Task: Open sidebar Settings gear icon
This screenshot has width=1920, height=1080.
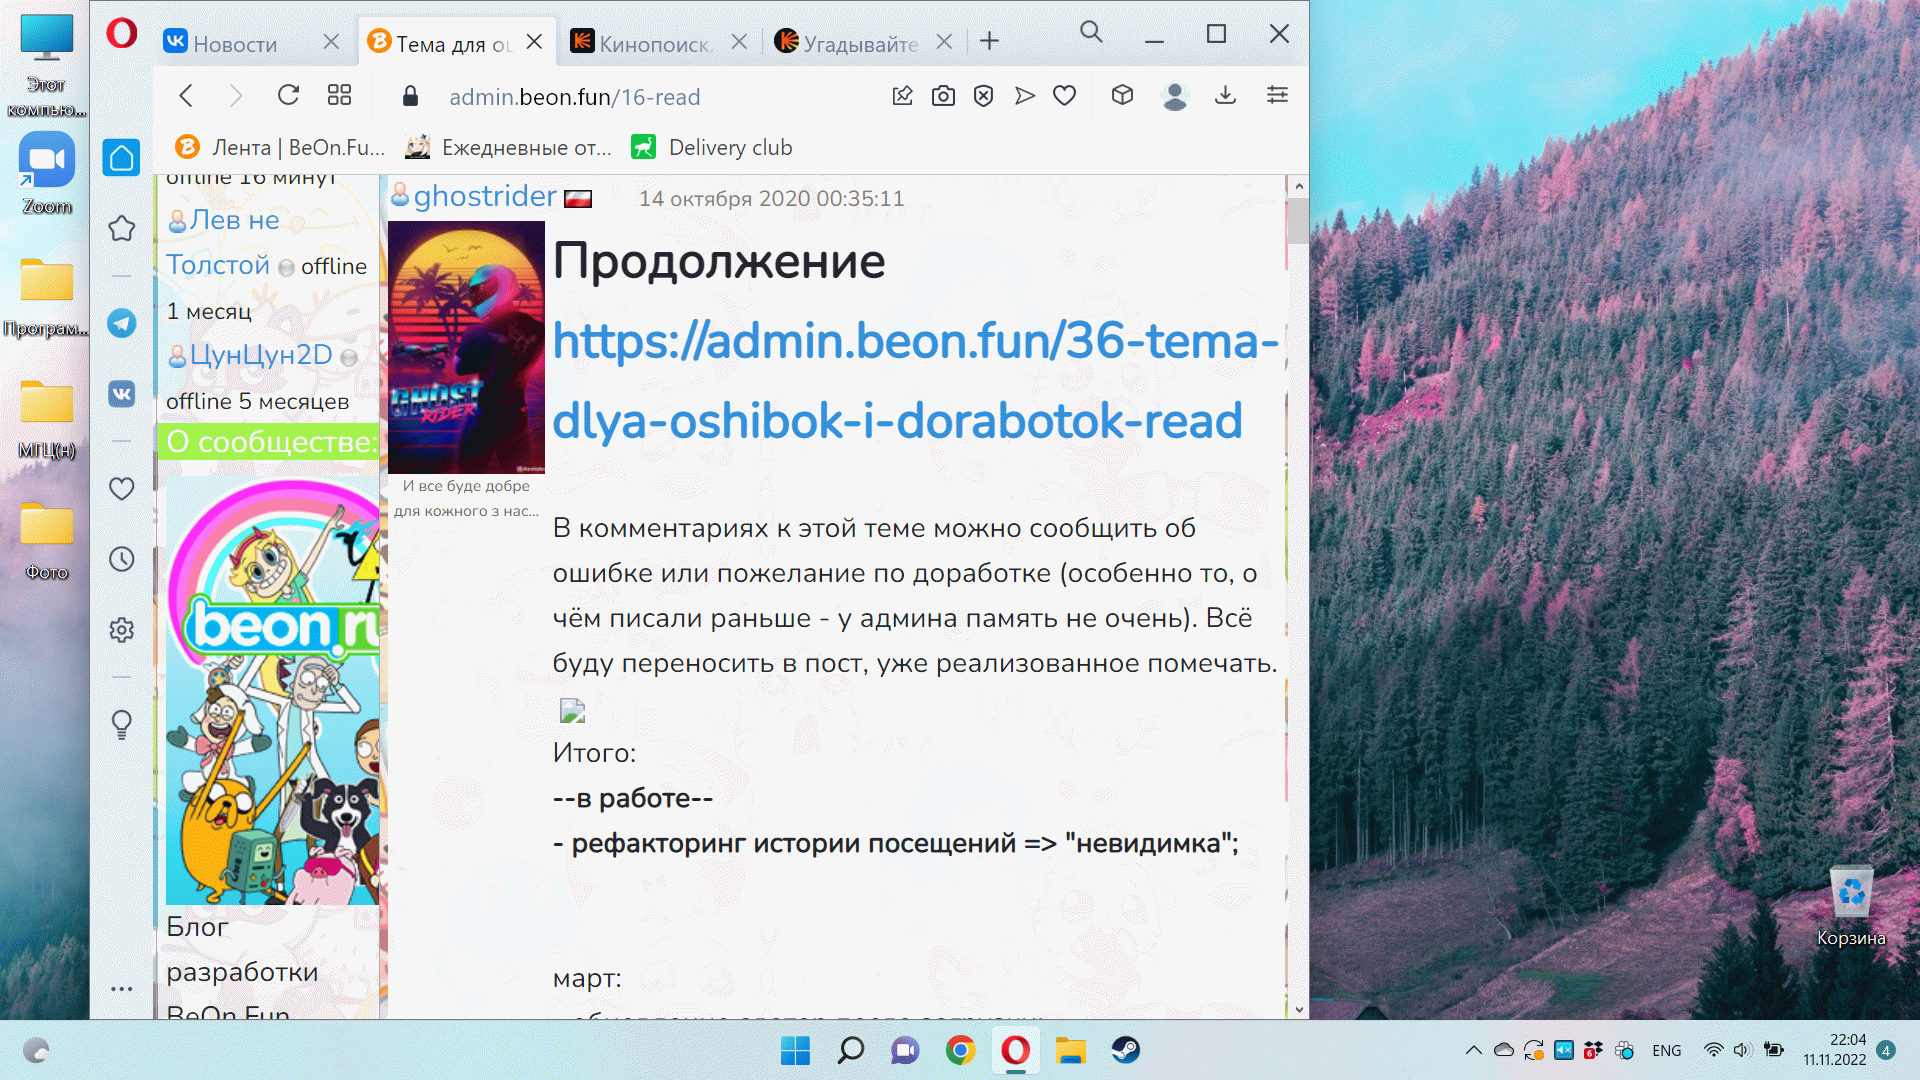Action: [122, 630]
